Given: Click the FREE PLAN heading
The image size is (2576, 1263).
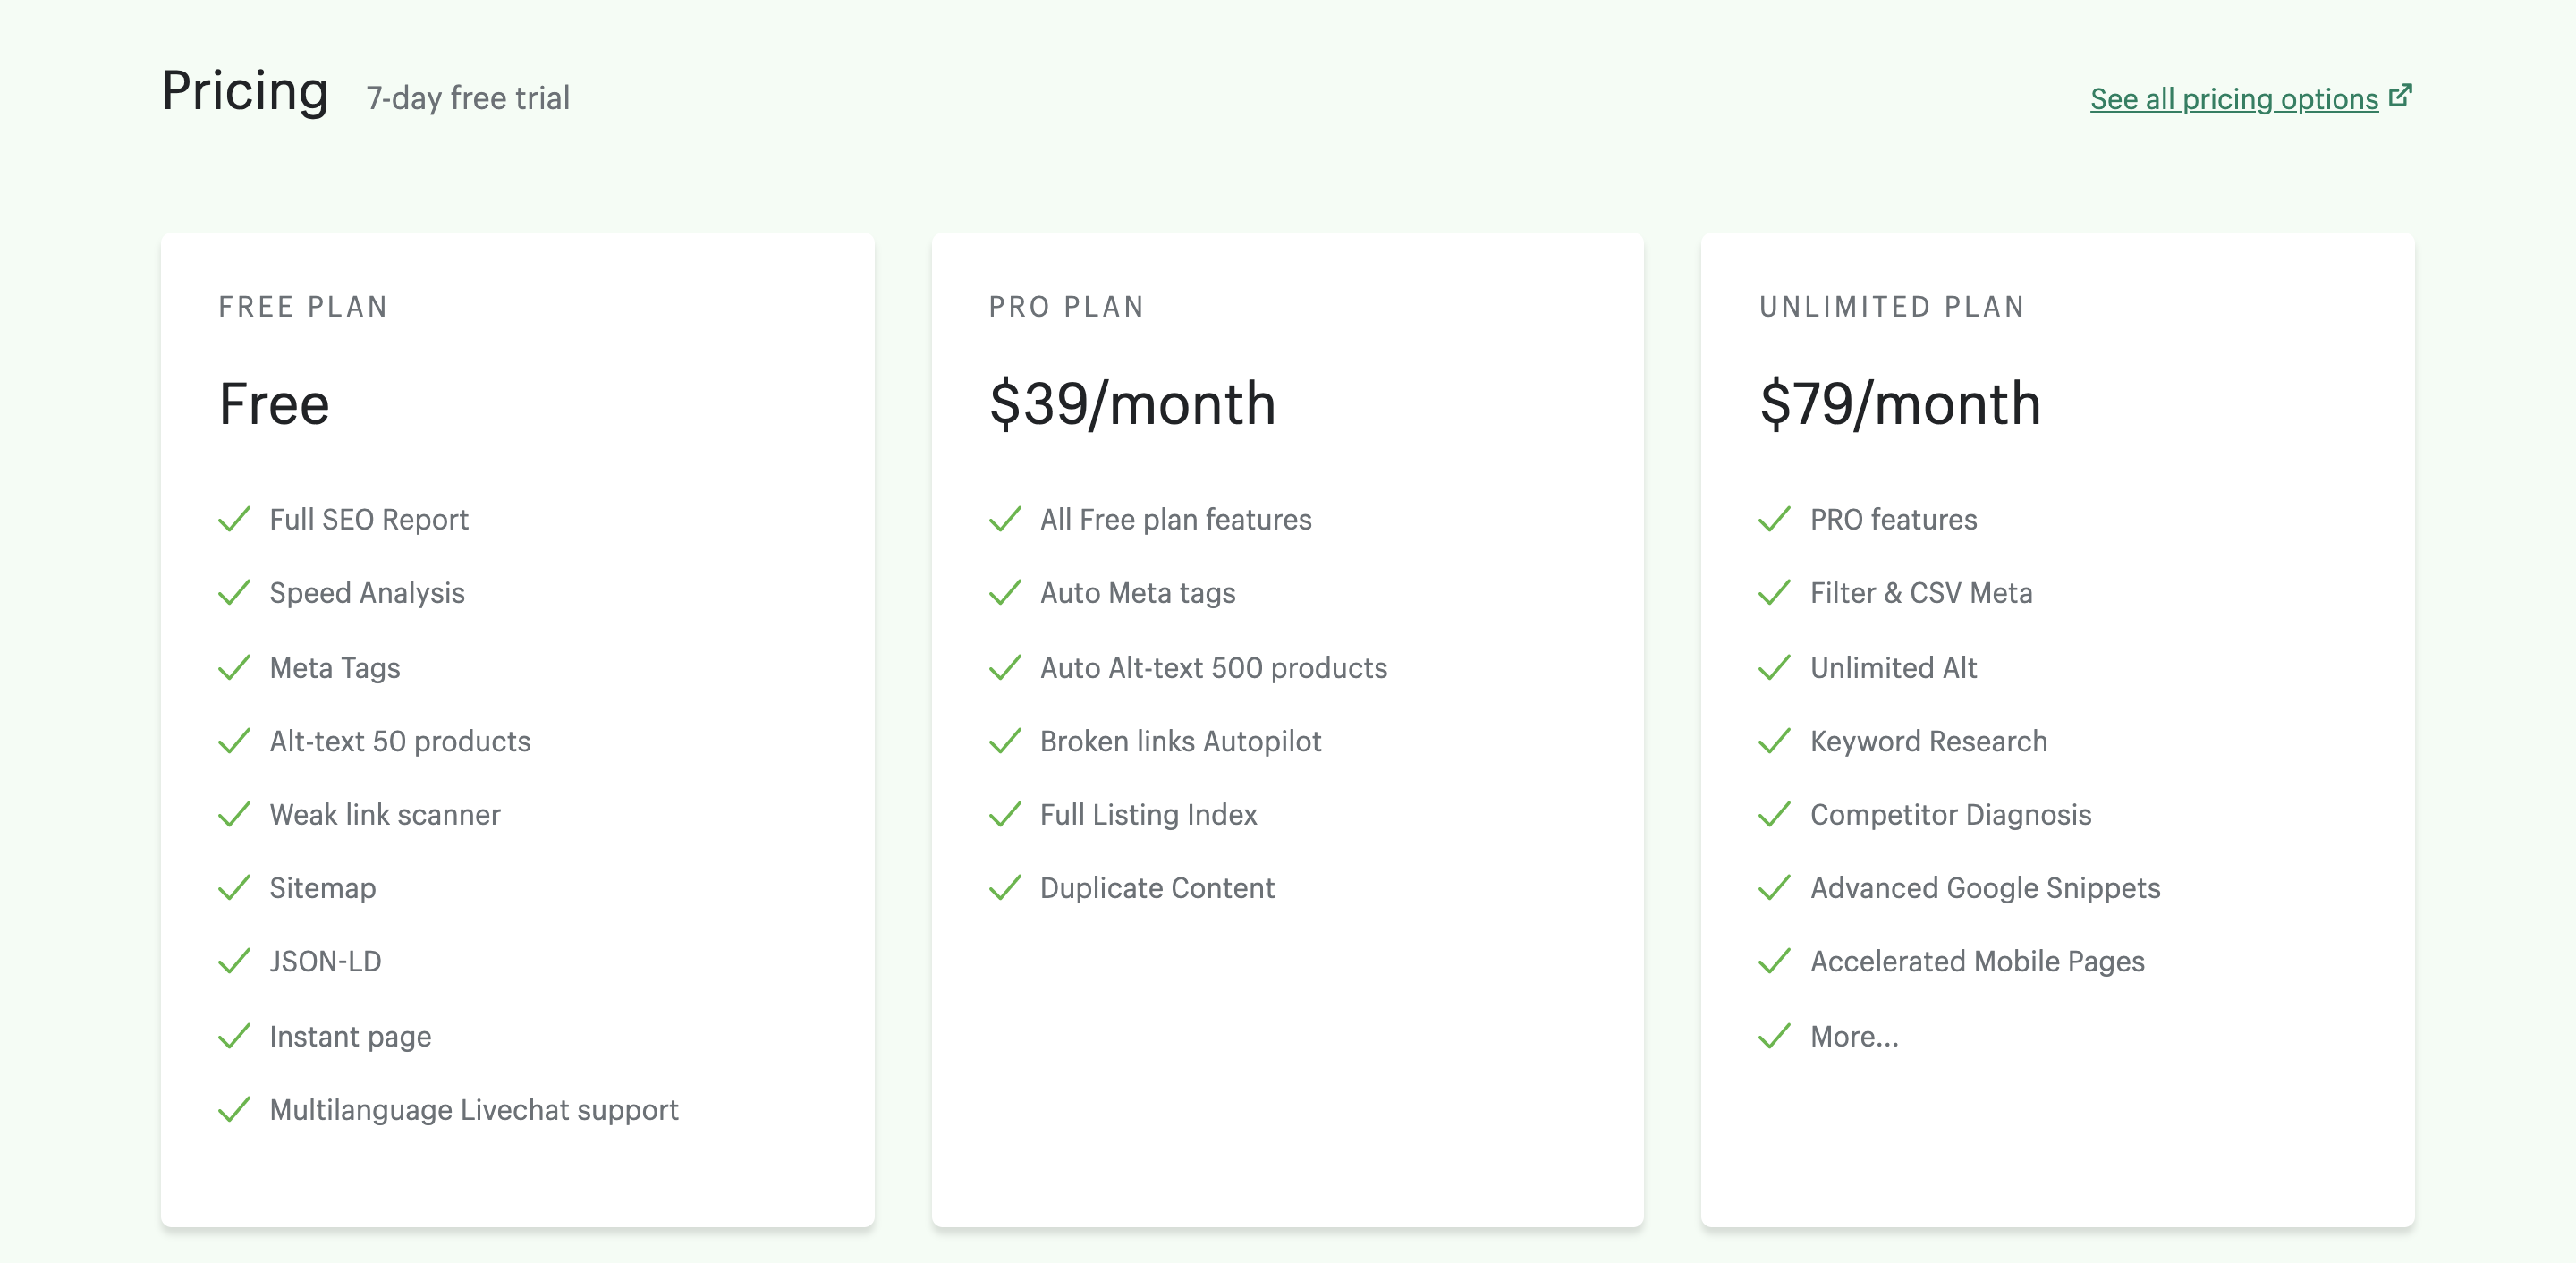Looking at the screenshot, I should pyautogui.click(x=303, y=307).
